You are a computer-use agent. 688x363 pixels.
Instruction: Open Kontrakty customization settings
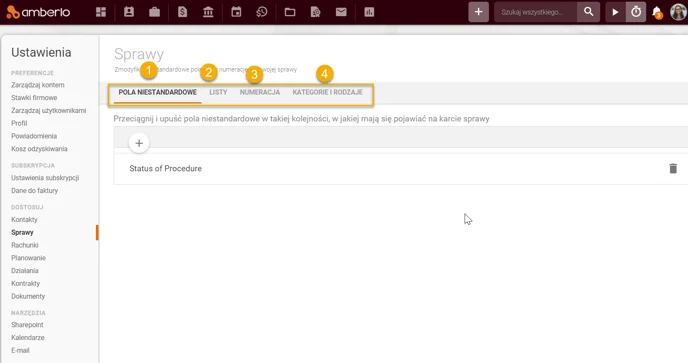tap(25, 284)
